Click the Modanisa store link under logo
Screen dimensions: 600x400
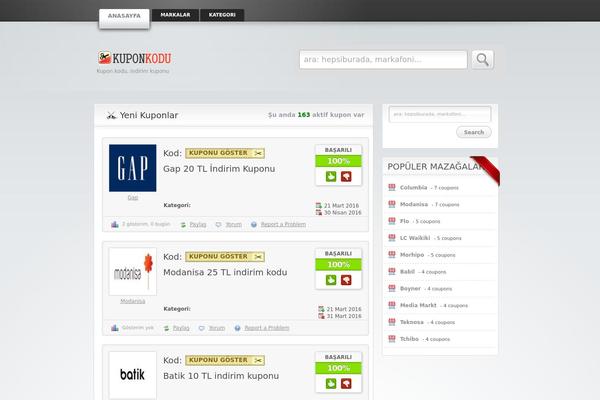coord(132,301)
